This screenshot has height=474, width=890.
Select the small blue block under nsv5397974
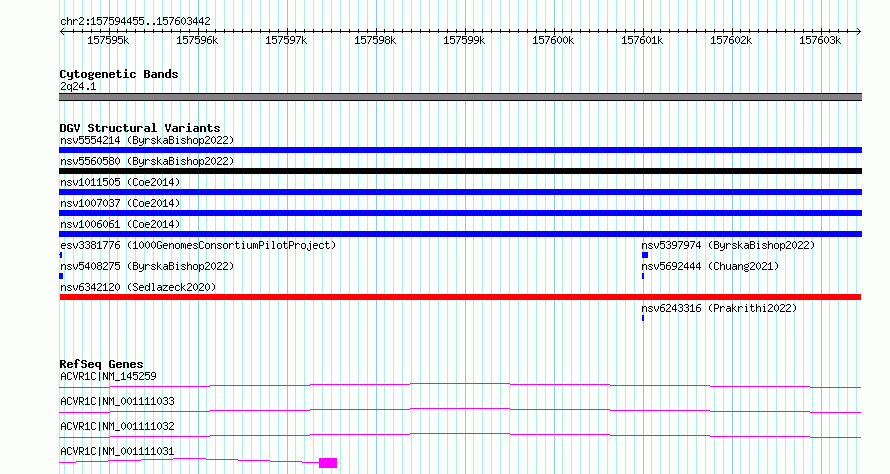point(645,255)
